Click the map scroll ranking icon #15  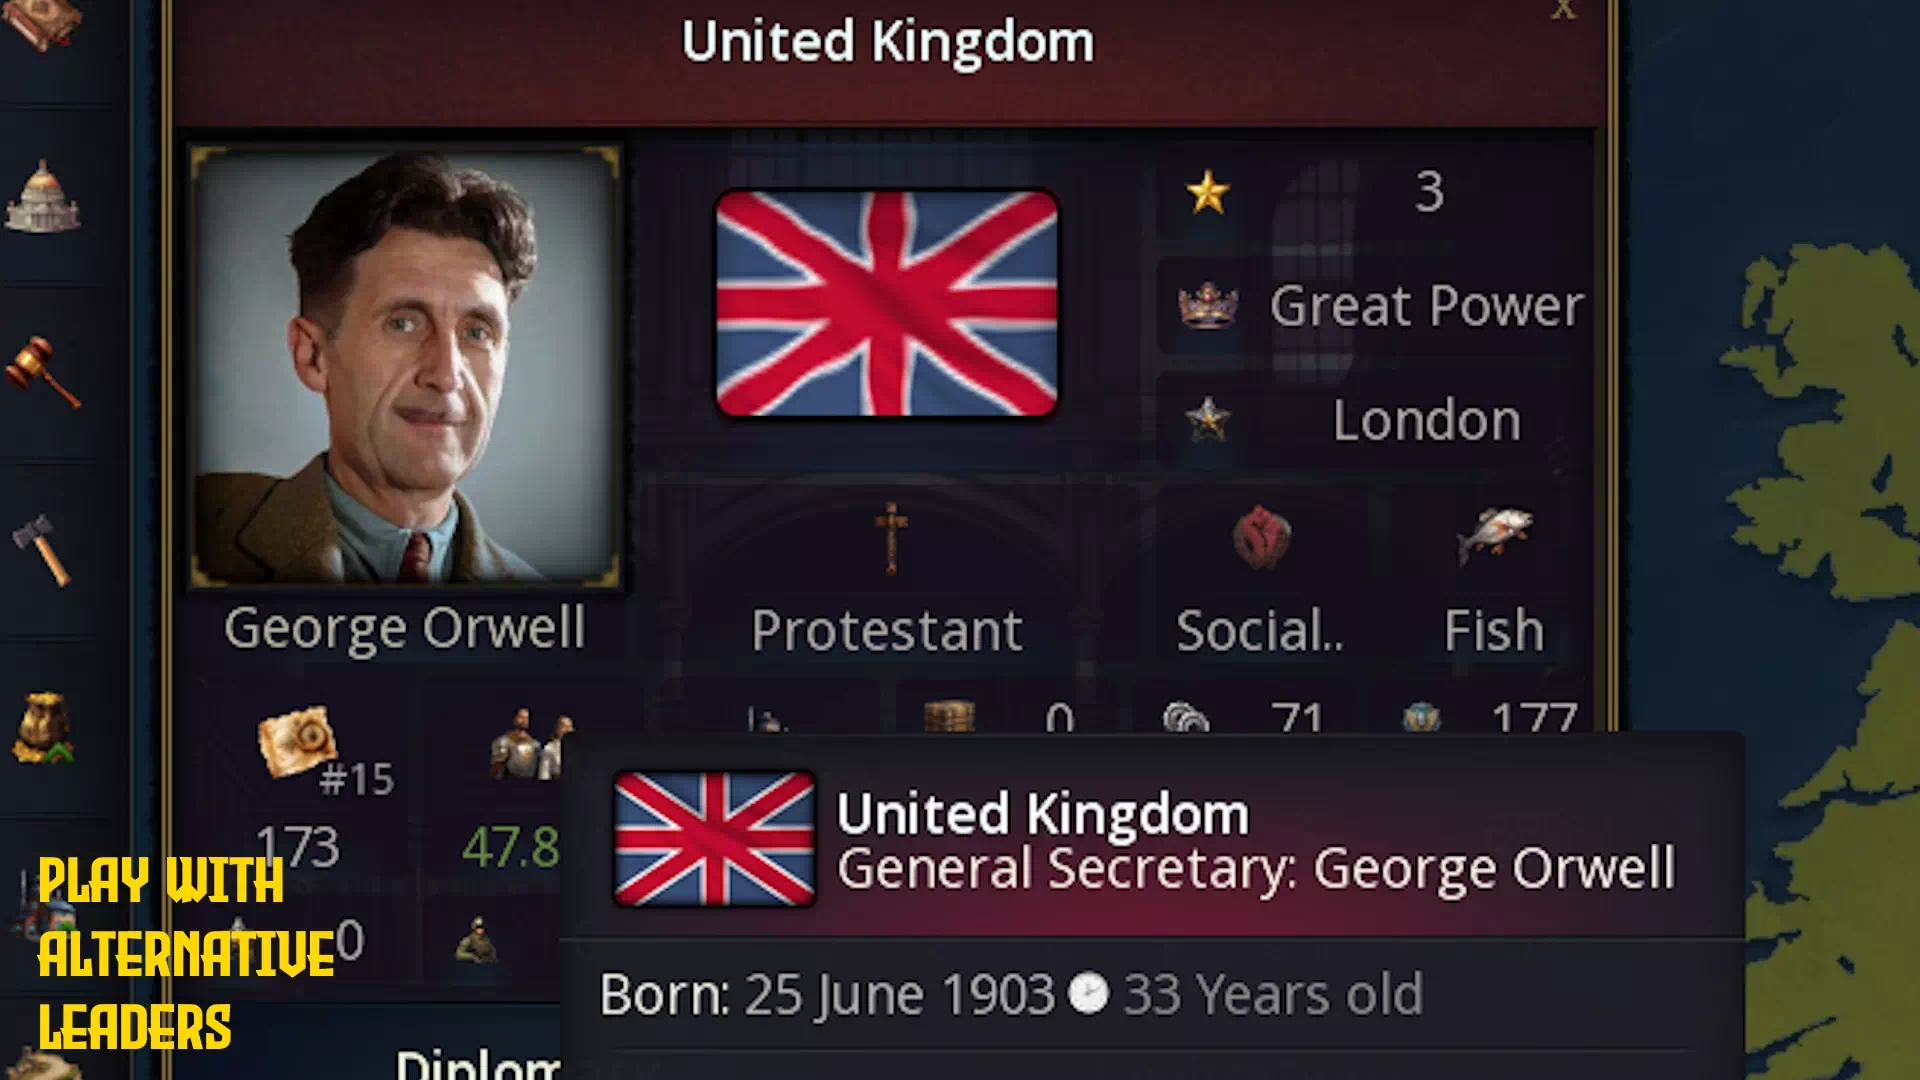[297, 740]
